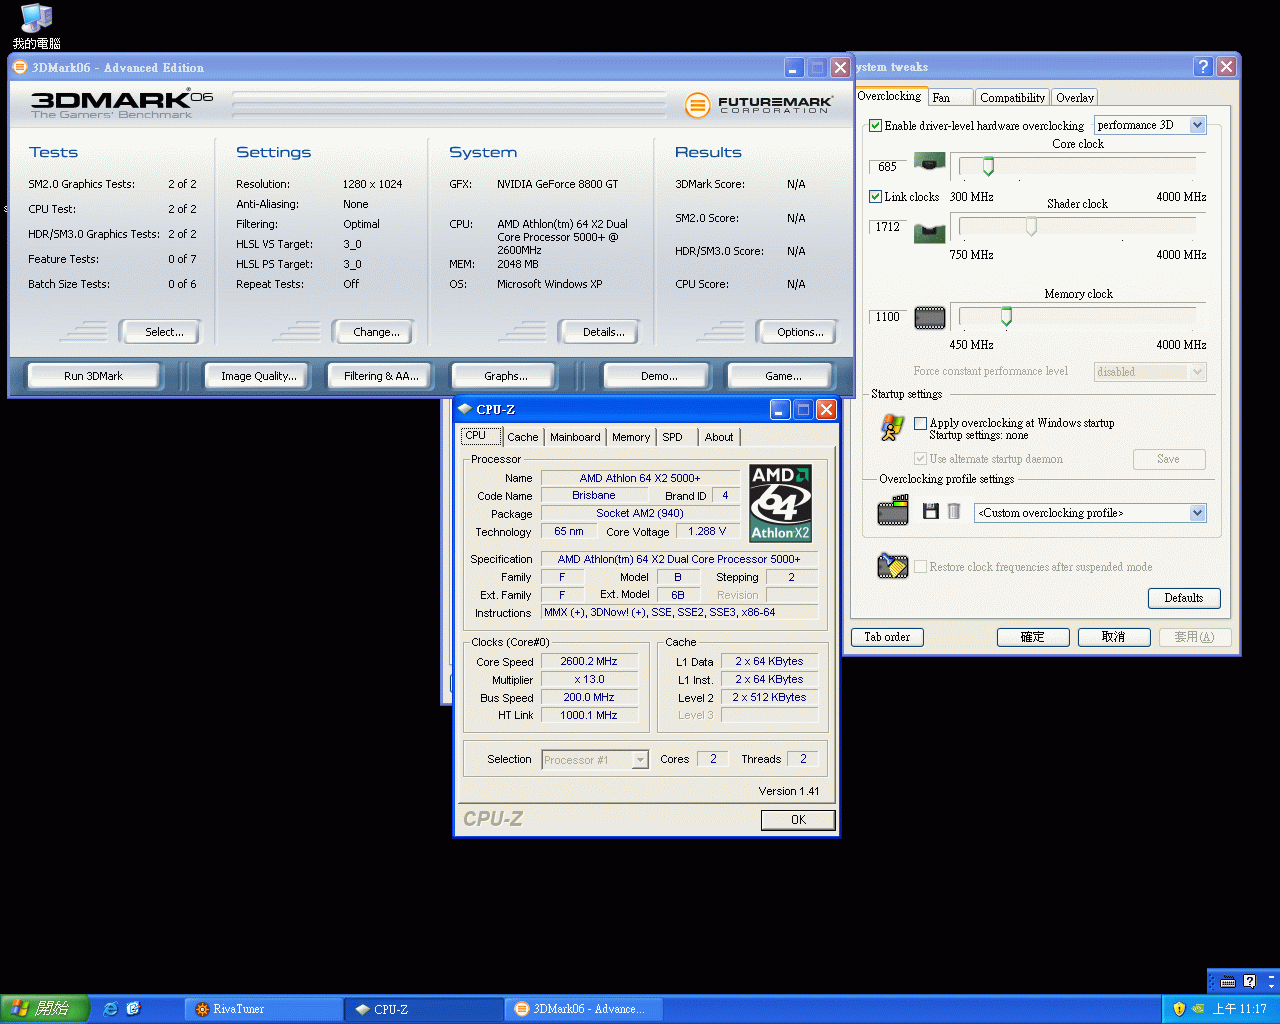This screenshot has width=1280, height=1024.
Task: Toggle Enable driver-level hardware overclocking checkbox
Action: coord(875,125)
